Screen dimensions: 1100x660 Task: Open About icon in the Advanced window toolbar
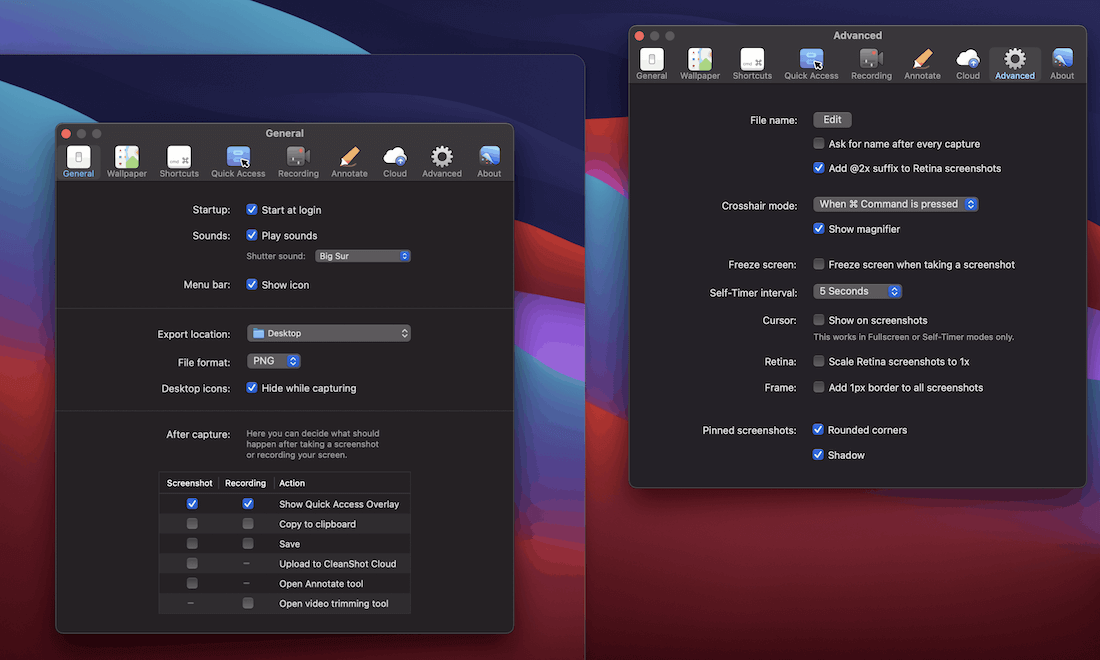1062,60
